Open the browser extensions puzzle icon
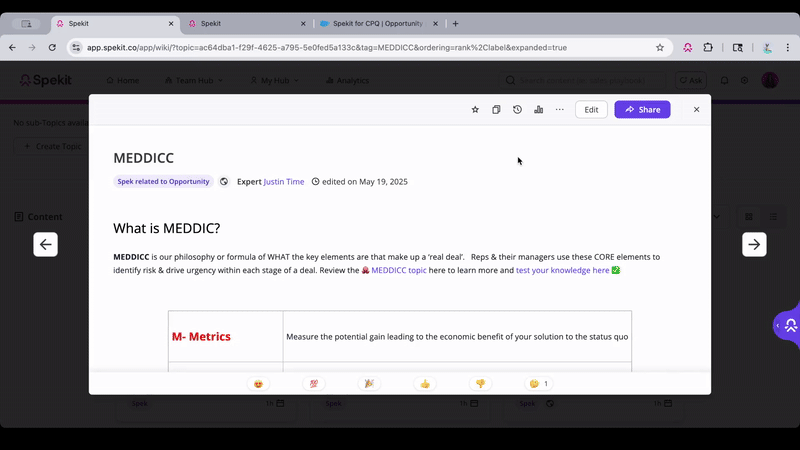 pos(708,47)
